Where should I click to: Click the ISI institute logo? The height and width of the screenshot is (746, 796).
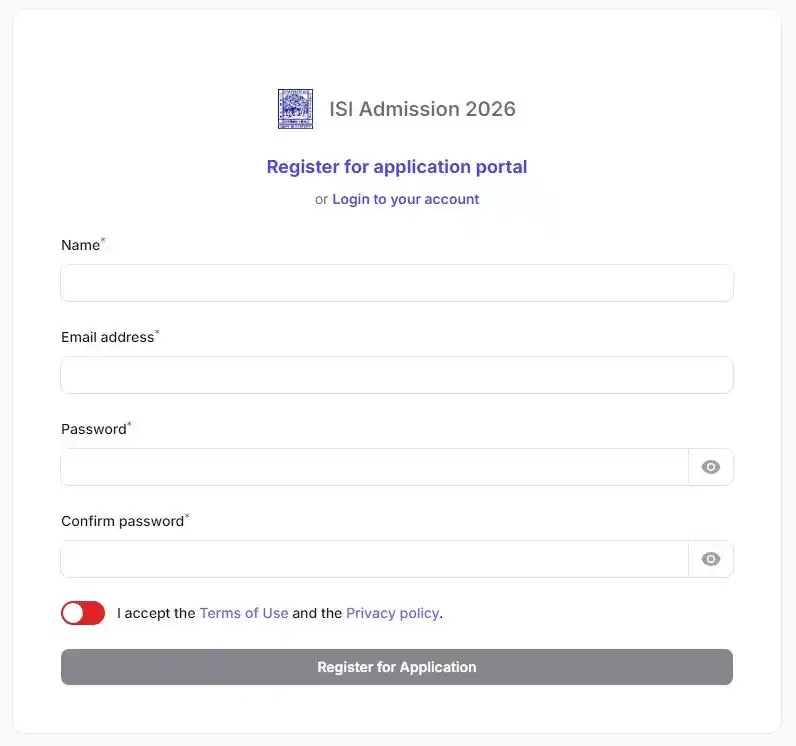[x=295, y=109]
